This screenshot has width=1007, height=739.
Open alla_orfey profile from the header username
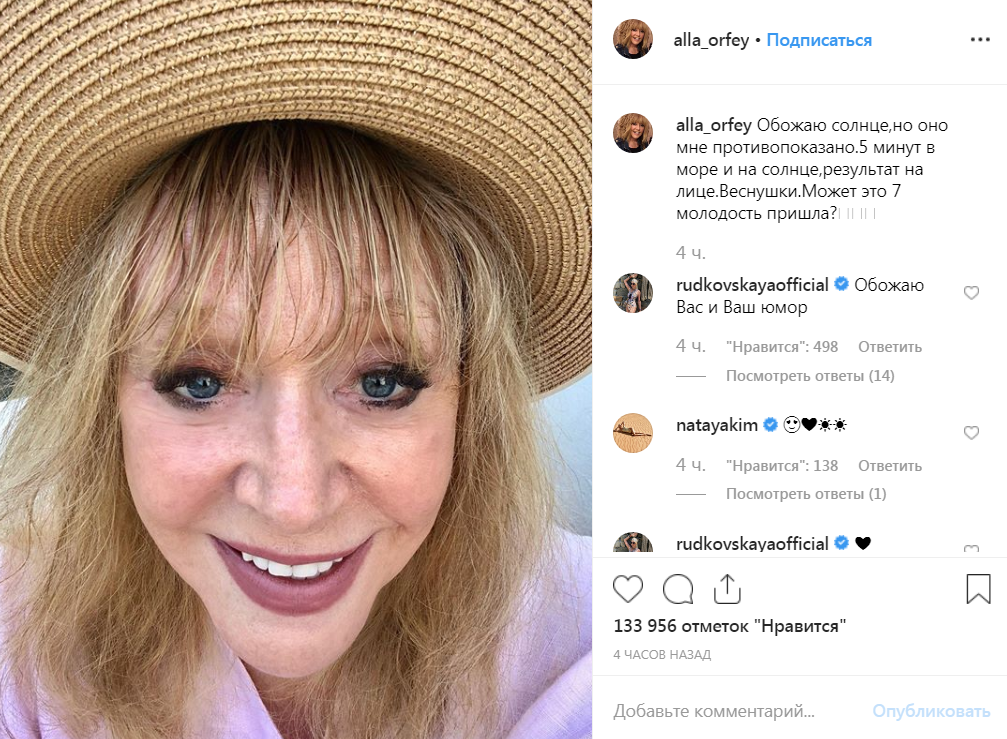coord(711,40)
